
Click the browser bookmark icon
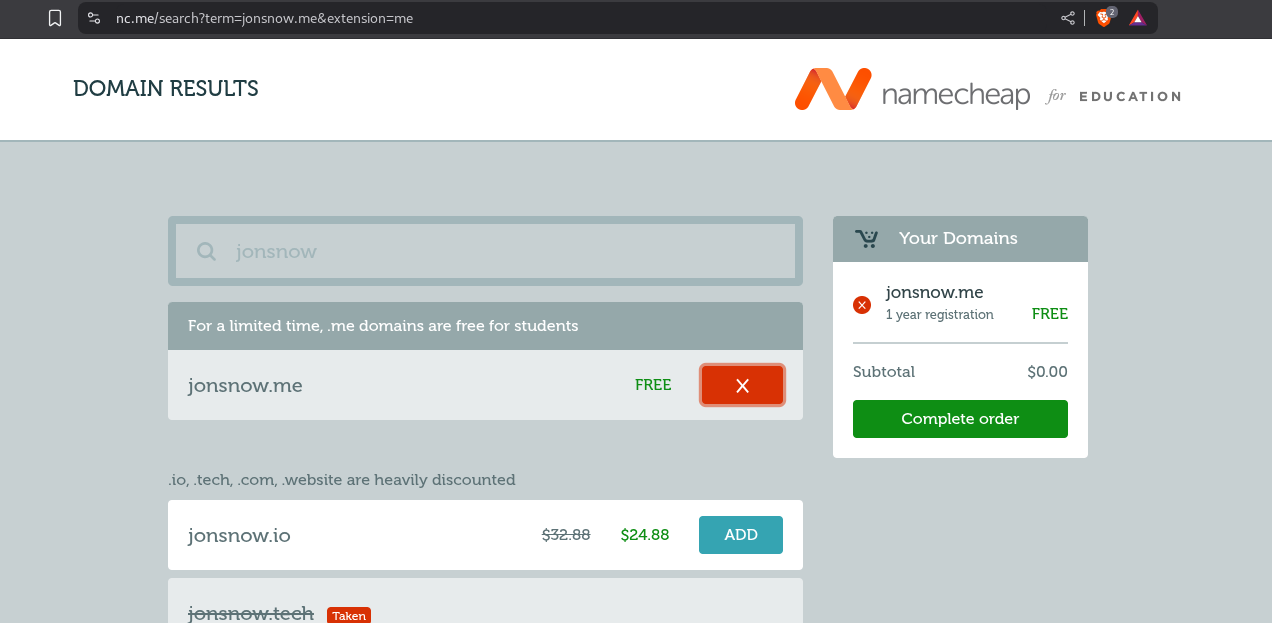pyautogui.click(x=55, y=18)
